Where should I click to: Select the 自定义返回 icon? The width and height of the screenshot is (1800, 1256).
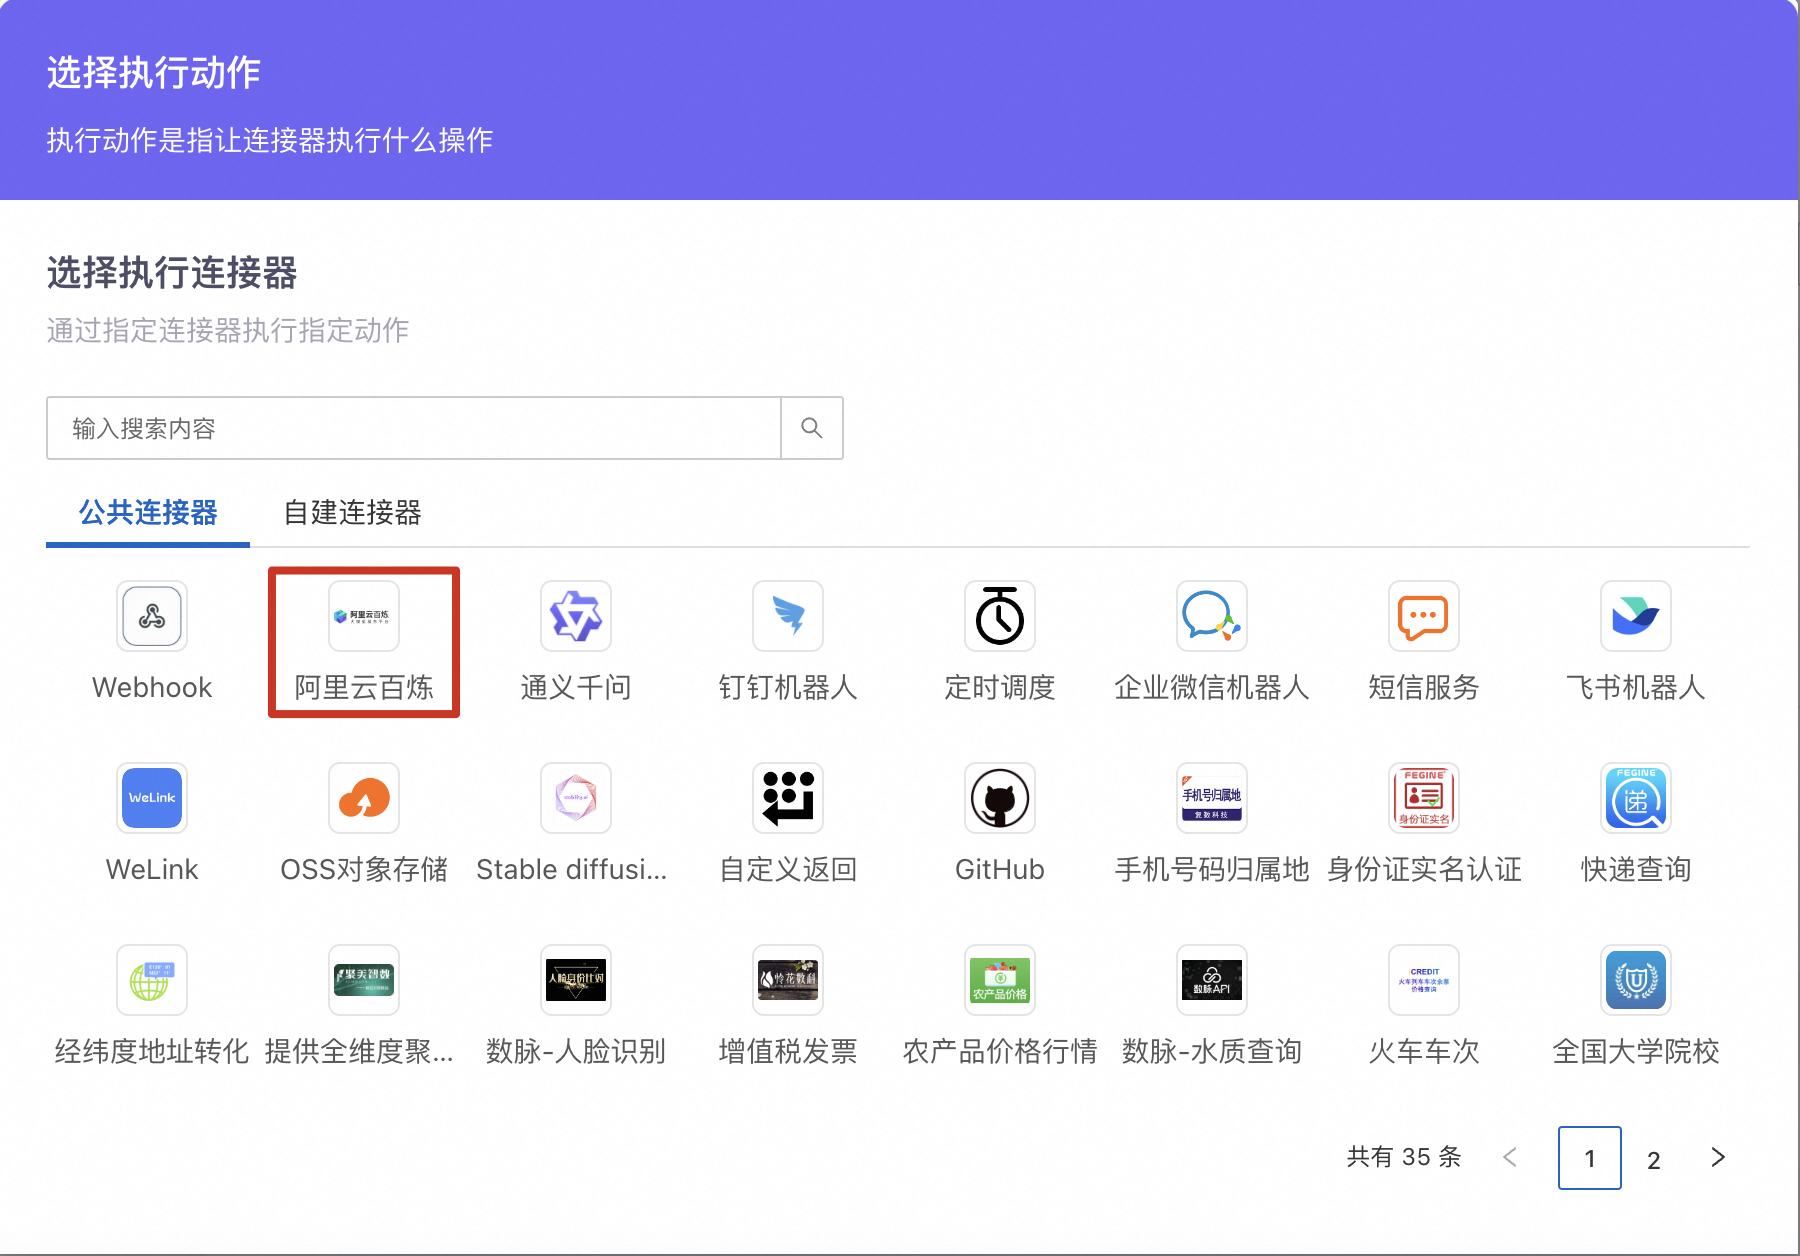pos(788,798)
